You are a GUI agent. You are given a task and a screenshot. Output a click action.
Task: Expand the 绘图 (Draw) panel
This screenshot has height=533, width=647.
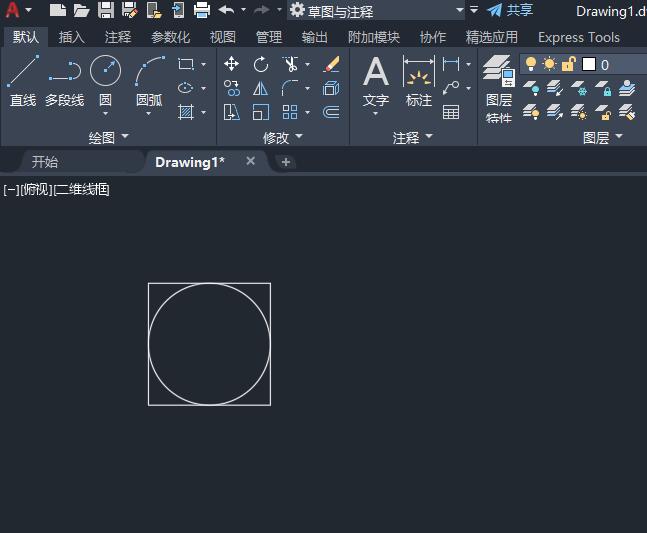[x=109, y=138]
